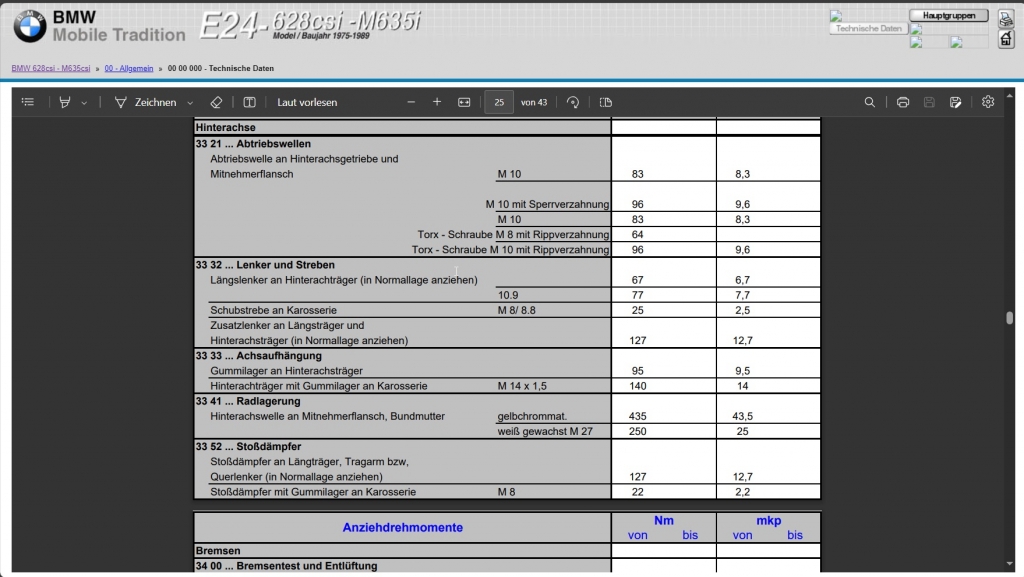The image size is (1024, 577).
Task: Start Laut vorlesen read aloud
Action: (x=307, y=102)
